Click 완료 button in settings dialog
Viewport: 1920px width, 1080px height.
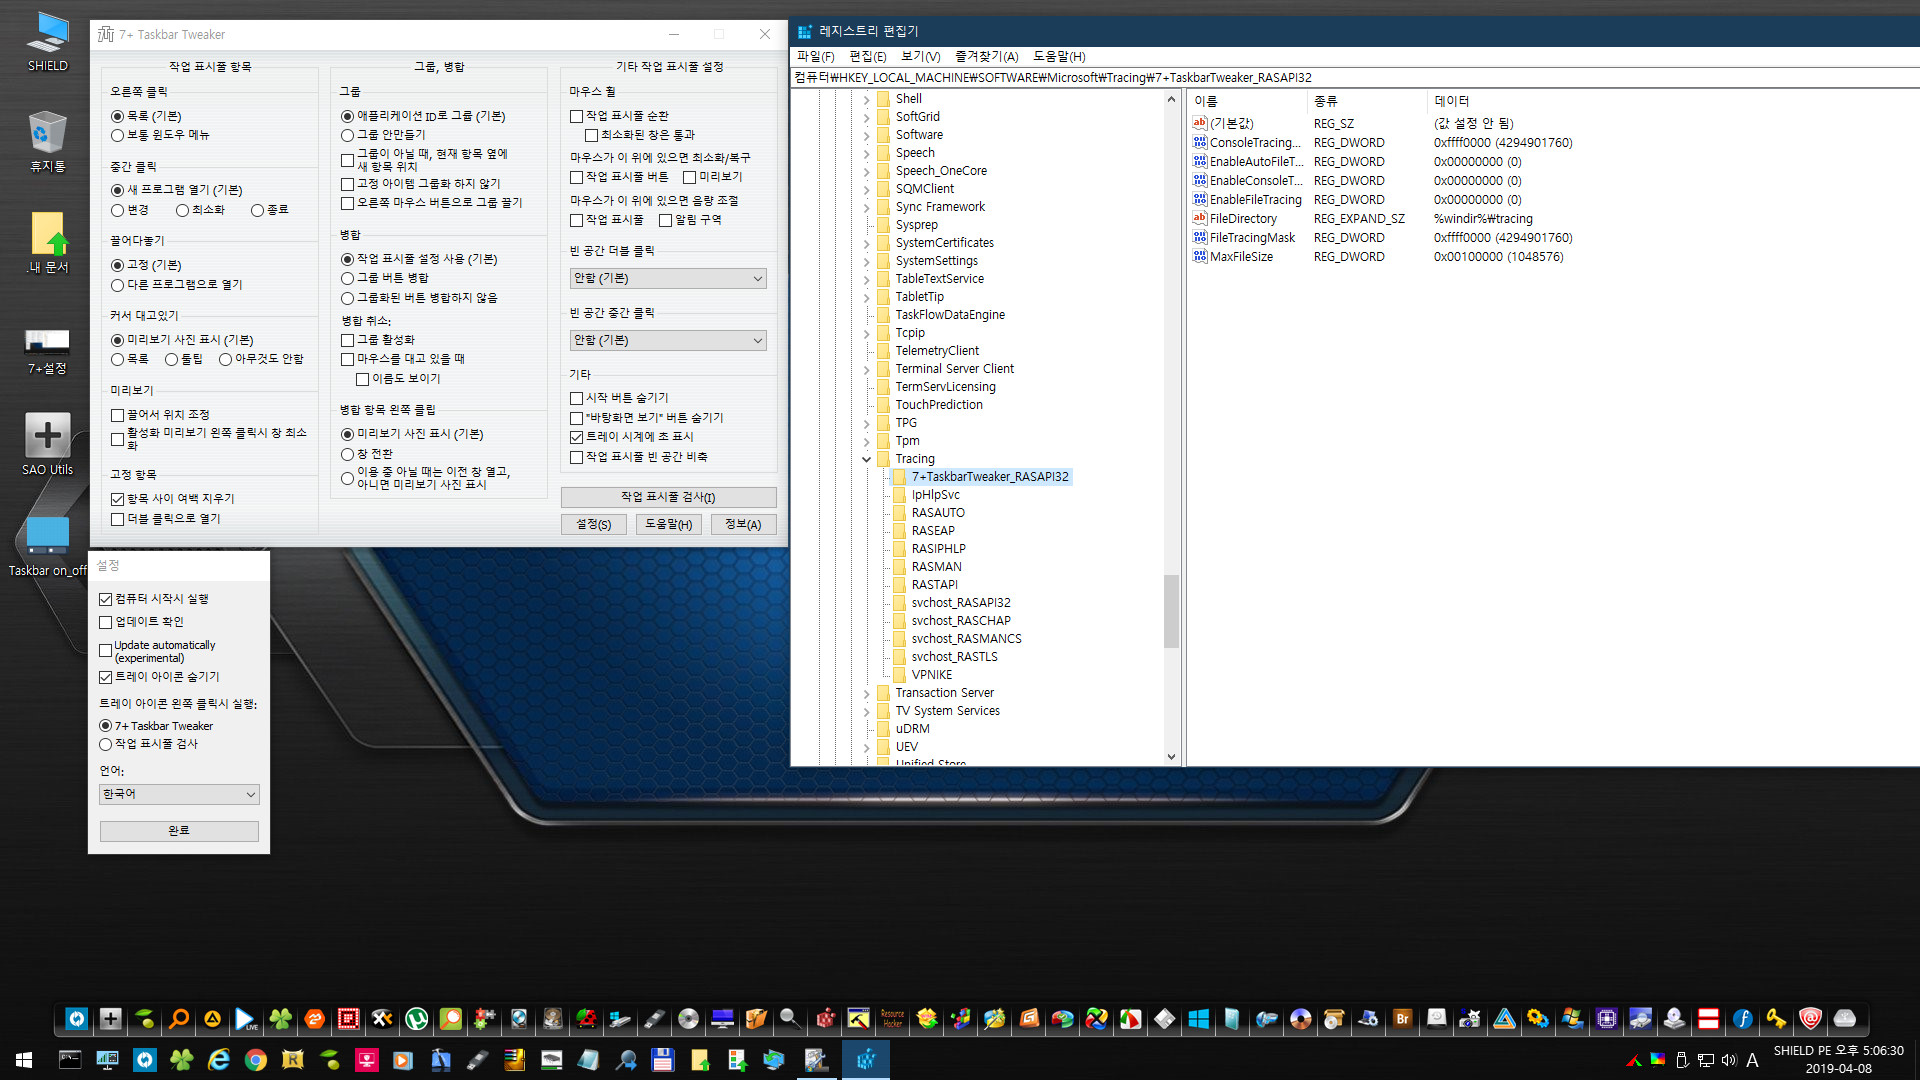[179, 831]
